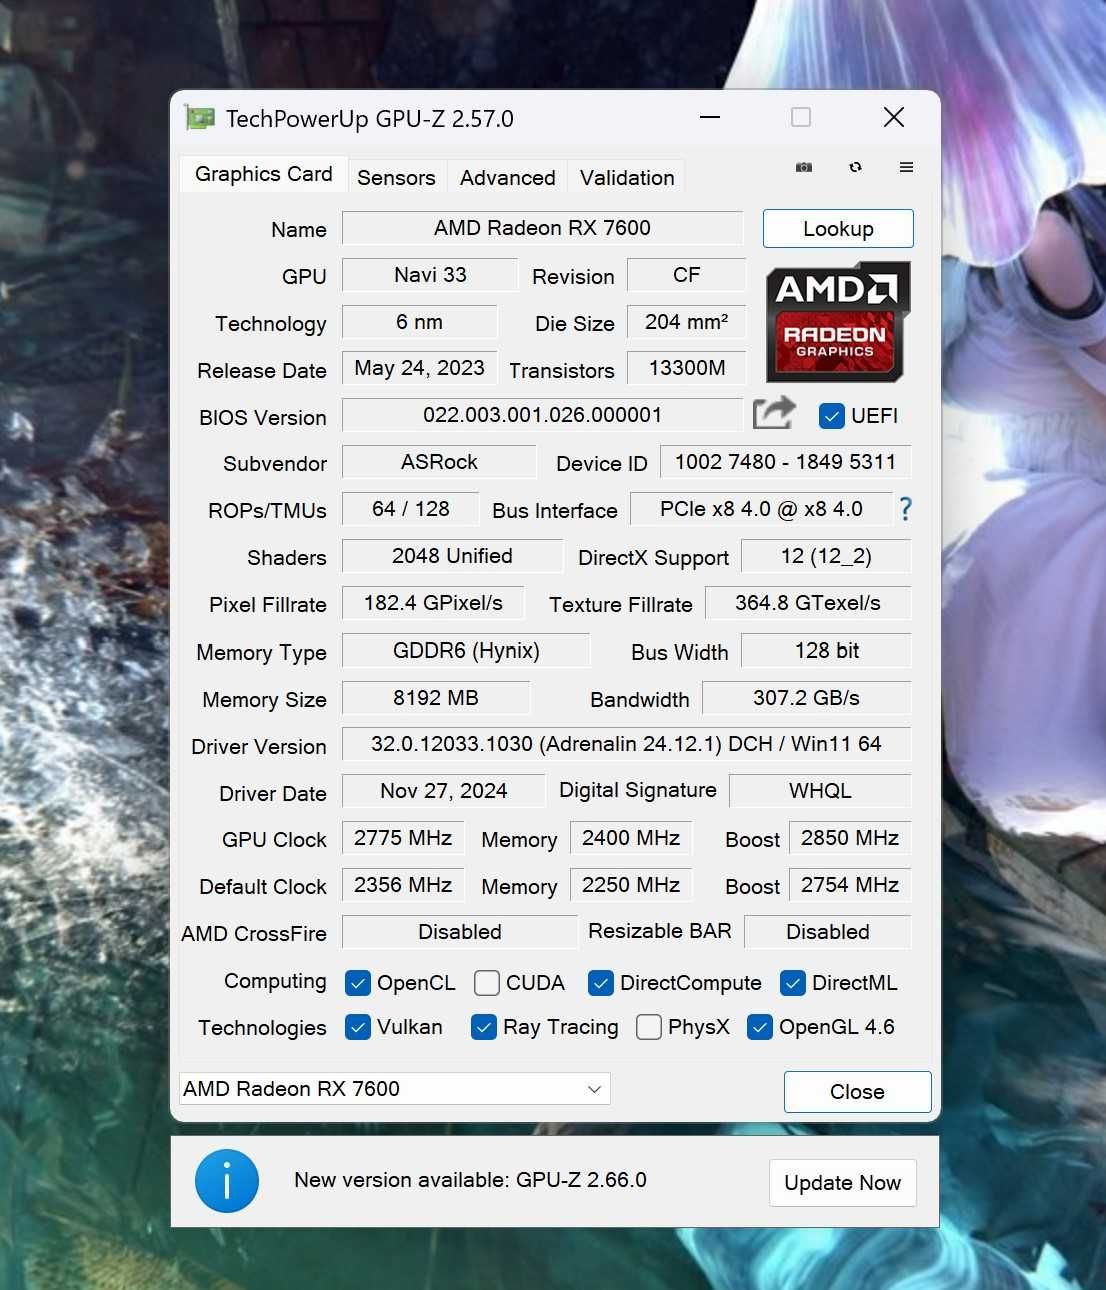The width and height of the screenshot is (1106, 1290).
Task: Click the GPU-Z app icon in title bar
Action: coord(200,118)
